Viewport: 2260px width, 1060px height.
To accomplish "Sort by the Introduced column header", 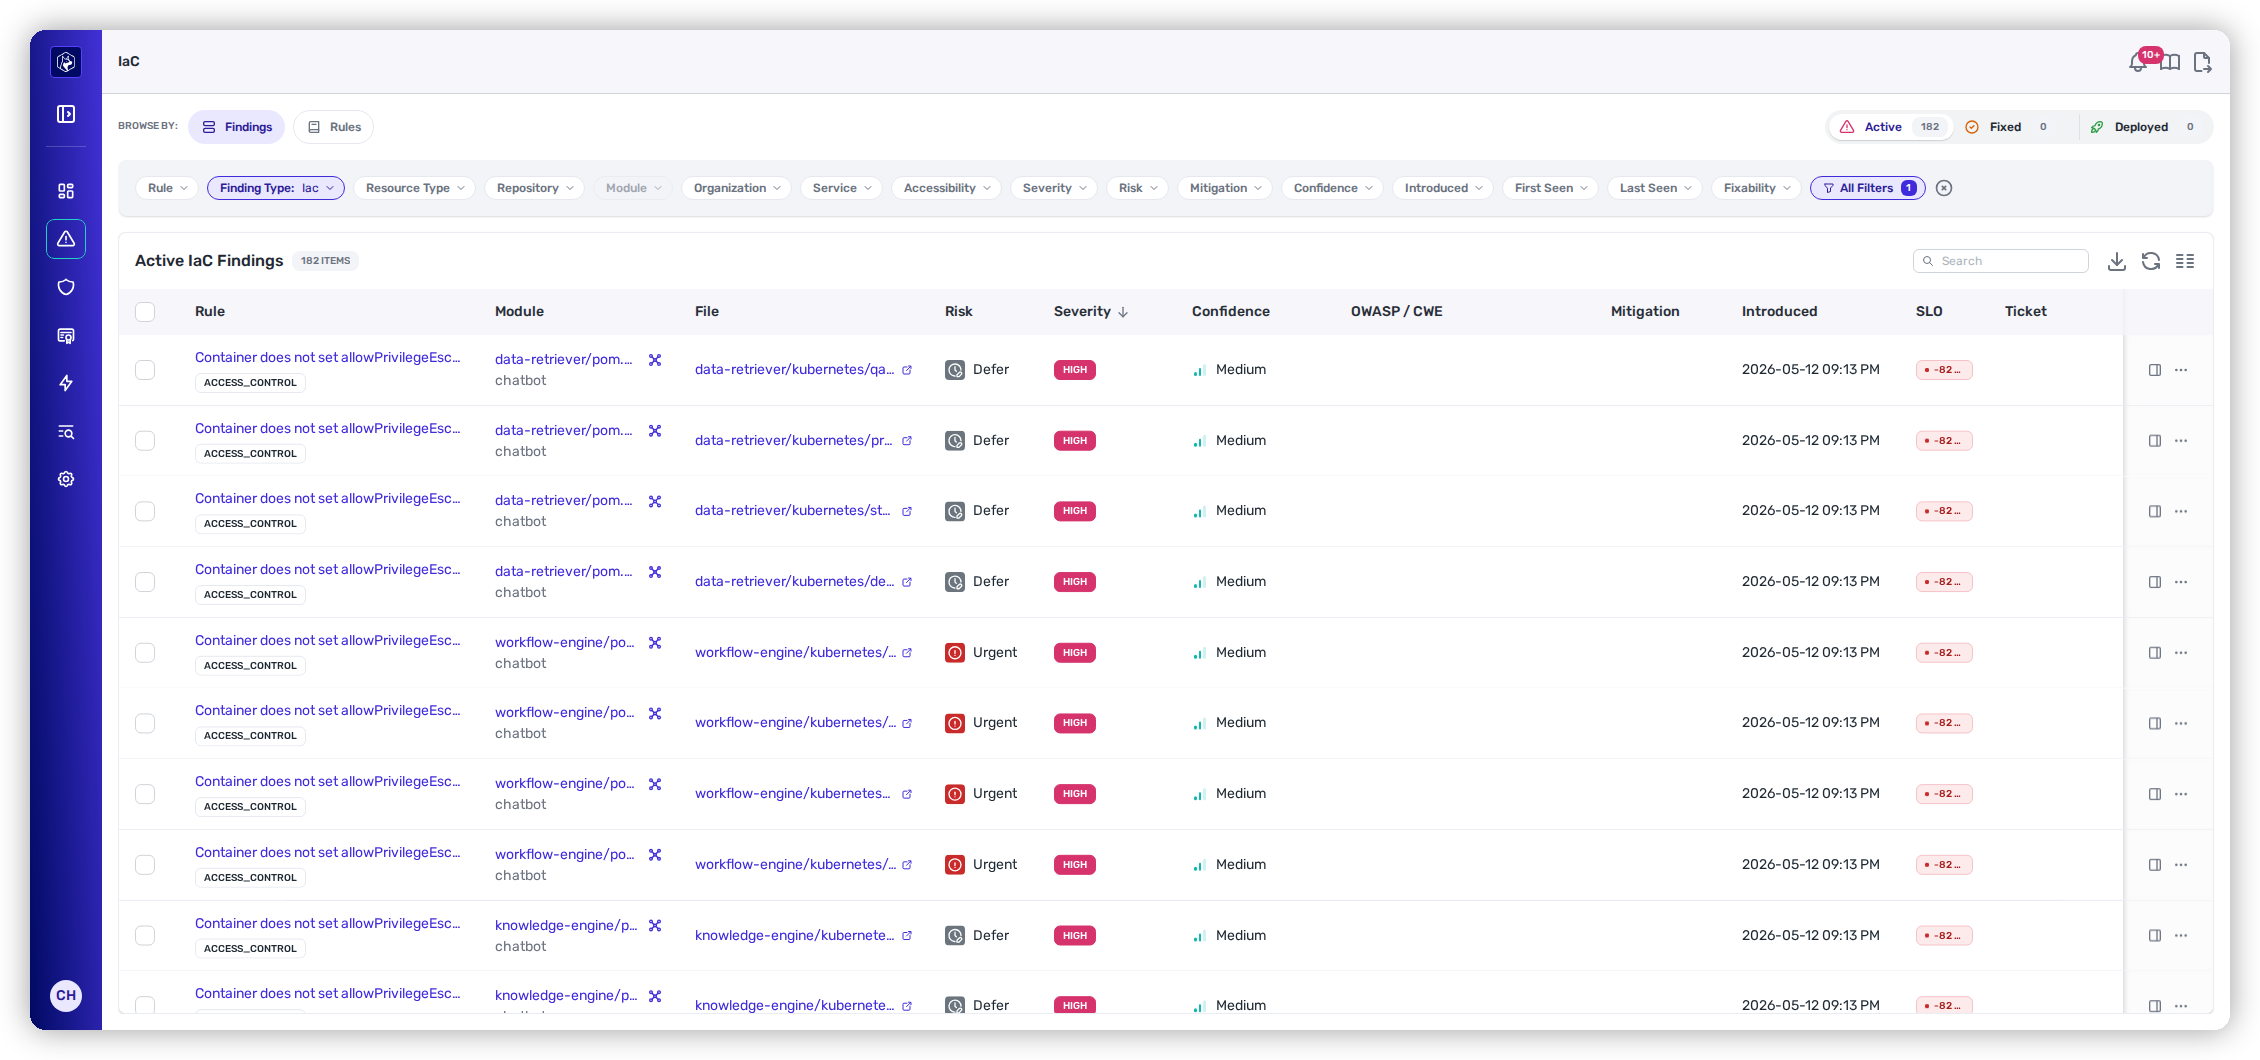I will coord(1780,312).
